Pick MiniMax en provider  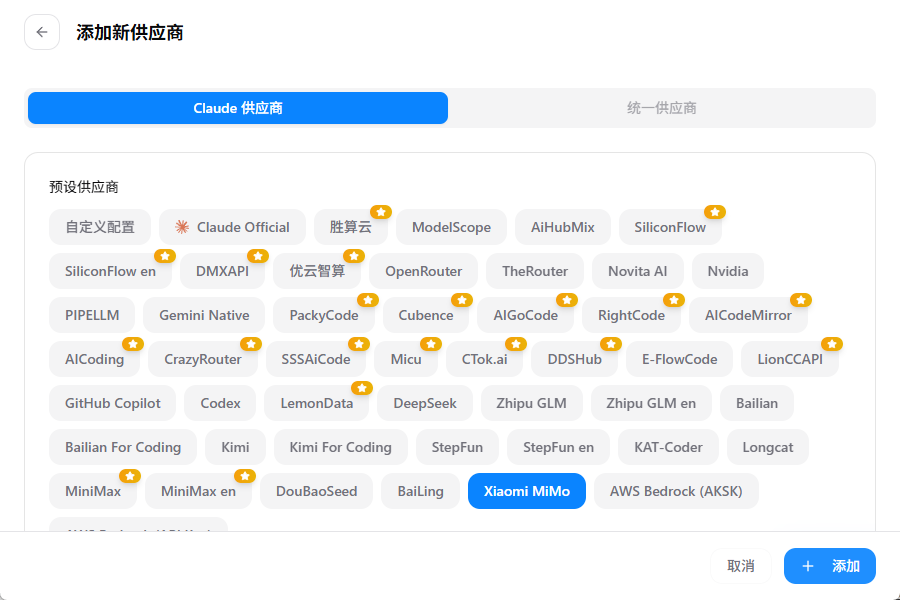(x=199, y=491)
